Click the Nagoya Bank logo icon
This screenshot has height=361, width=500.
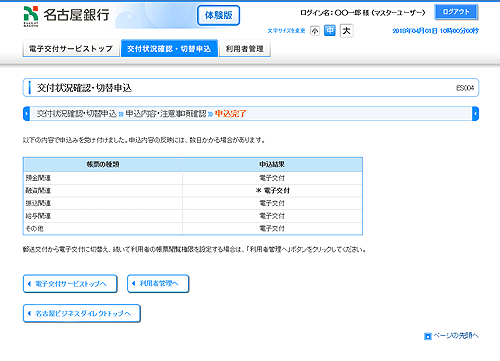click(31, 15)
